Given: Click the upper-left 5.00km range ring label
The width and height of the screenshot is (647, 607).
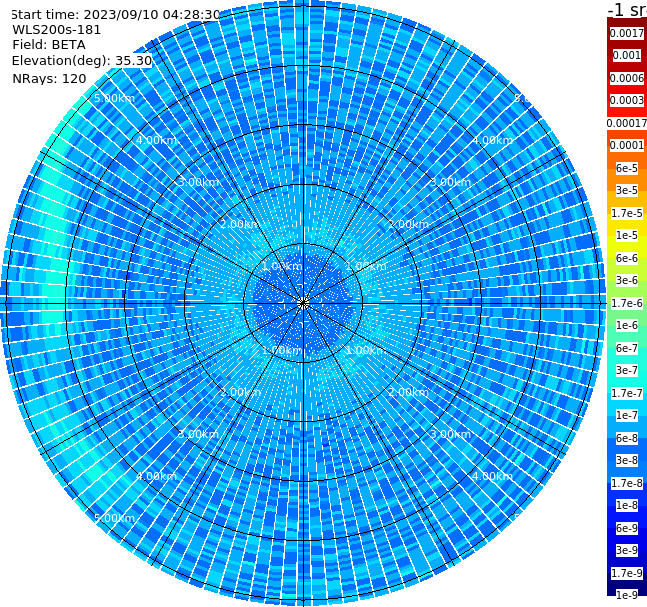Looking at the screenshot, I should 114,98.
